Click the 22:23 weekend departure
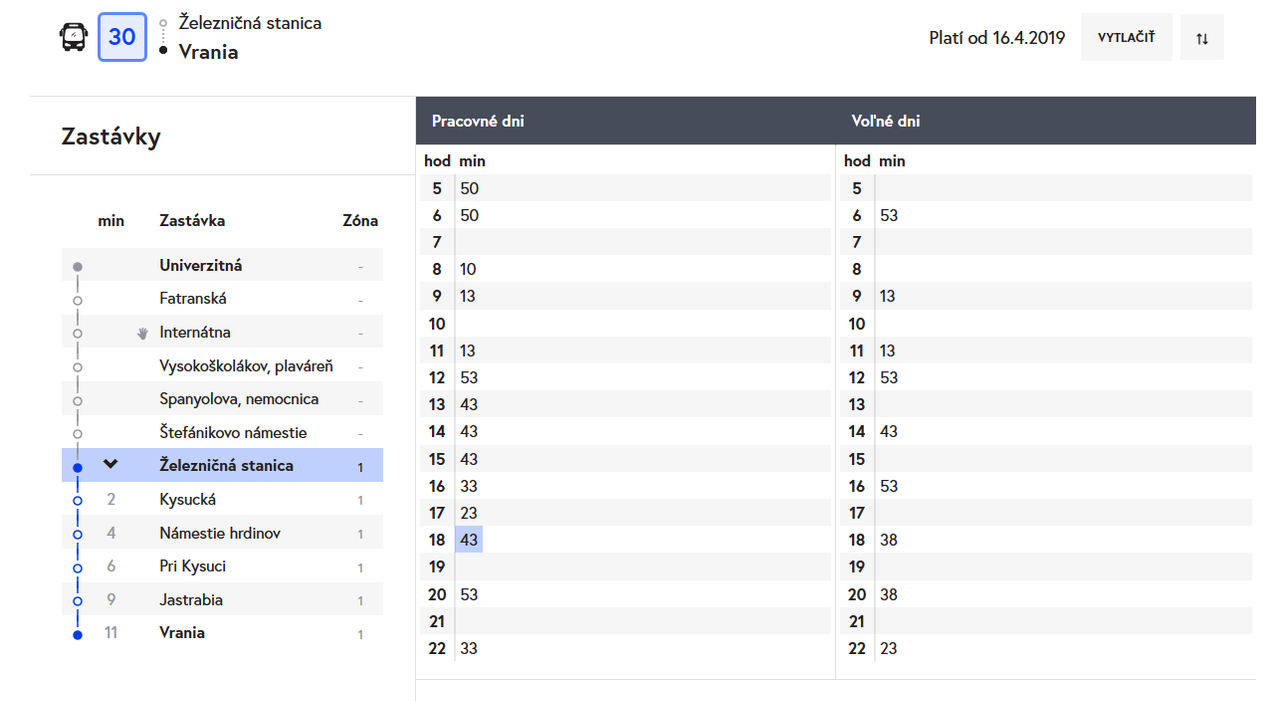The image size is (1280, 701). pos(888,648)
